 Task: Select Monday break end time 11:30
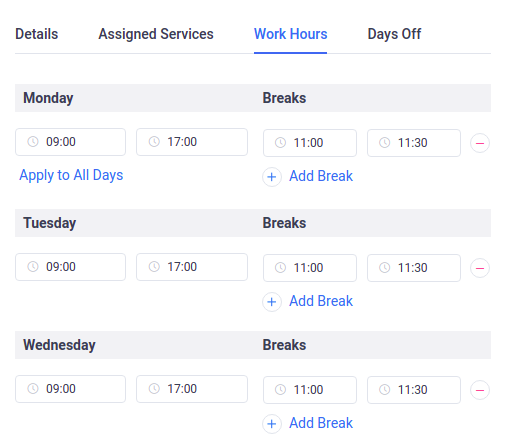coord(414,143)
